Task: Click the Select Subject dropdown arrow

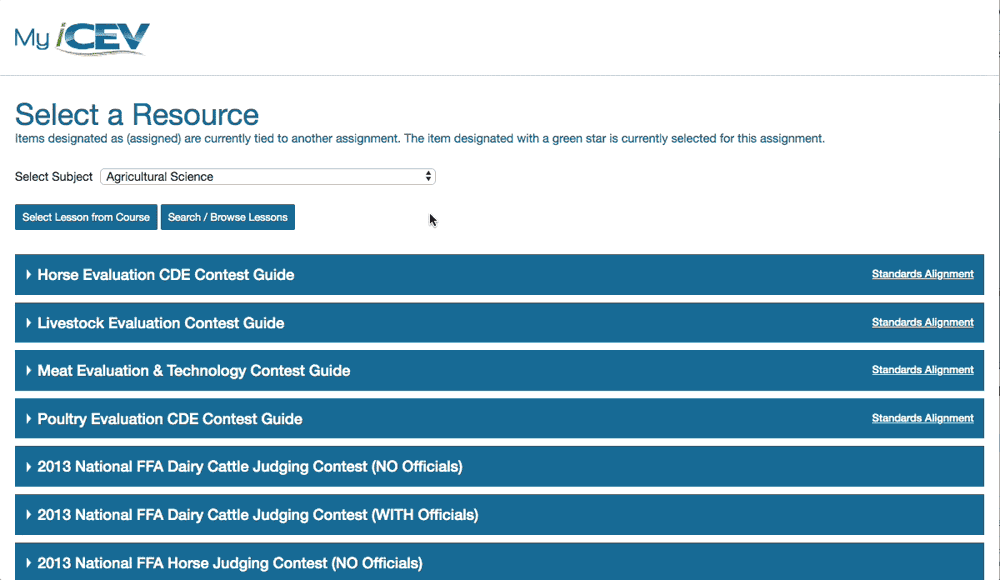Action: 429,176
